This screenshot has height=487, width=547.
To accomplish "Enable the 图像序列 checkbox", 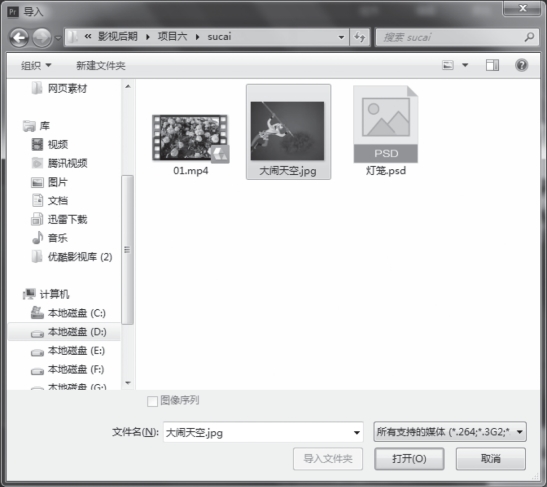I will pos(152,401).
